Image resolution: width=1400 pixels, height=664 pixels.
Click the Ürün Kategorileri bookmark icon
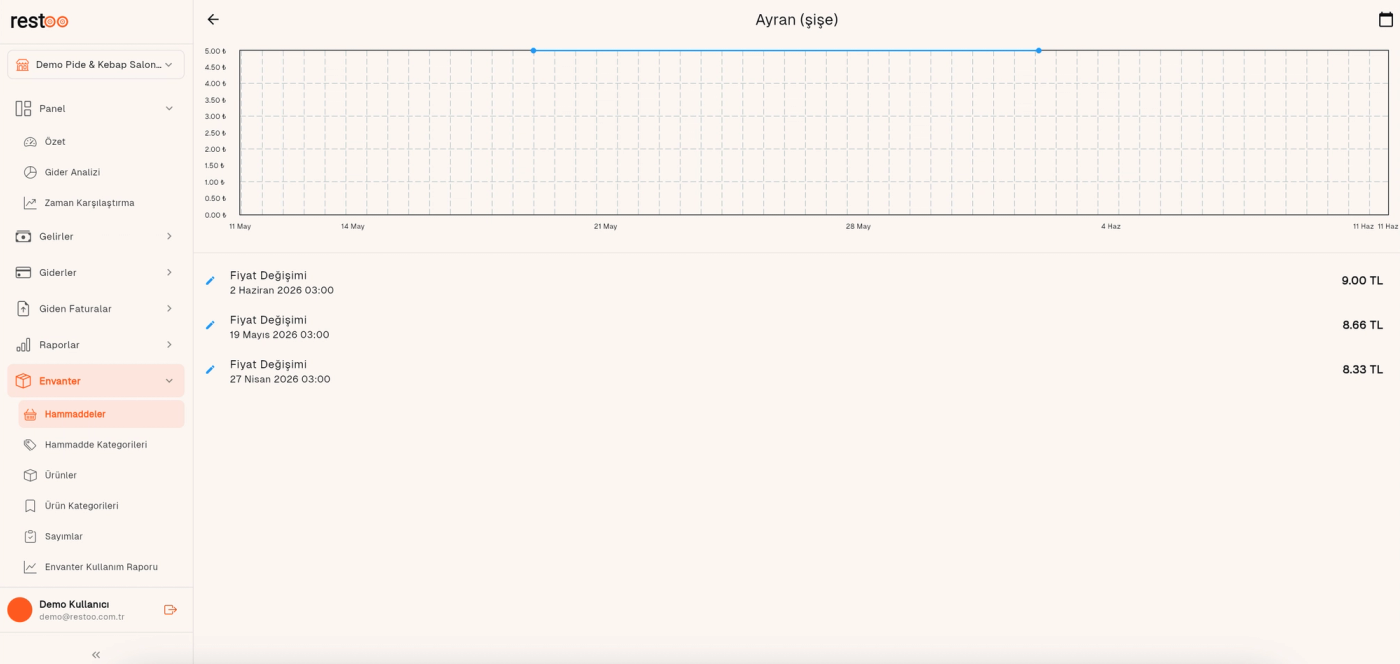pos(30,506)
